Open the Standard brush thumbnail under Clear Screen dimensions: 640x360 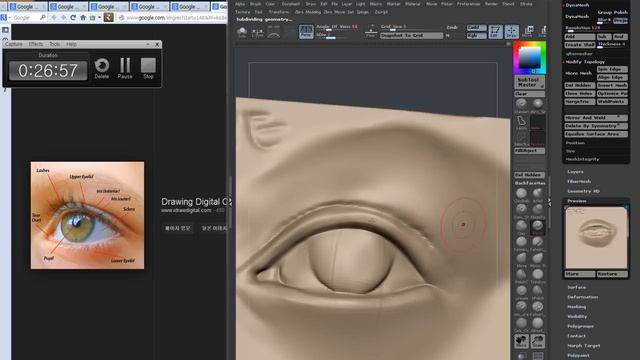coord(521,105)
